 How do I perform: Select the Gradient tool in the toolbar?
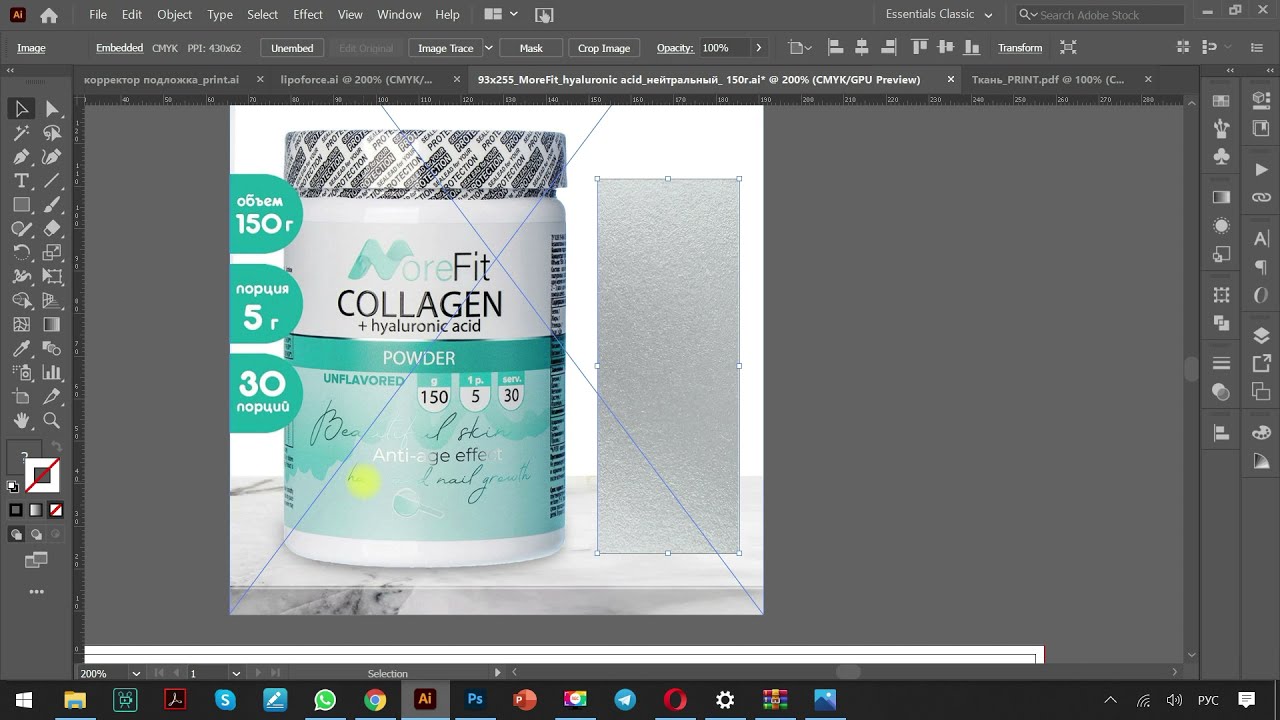[52, 324]
